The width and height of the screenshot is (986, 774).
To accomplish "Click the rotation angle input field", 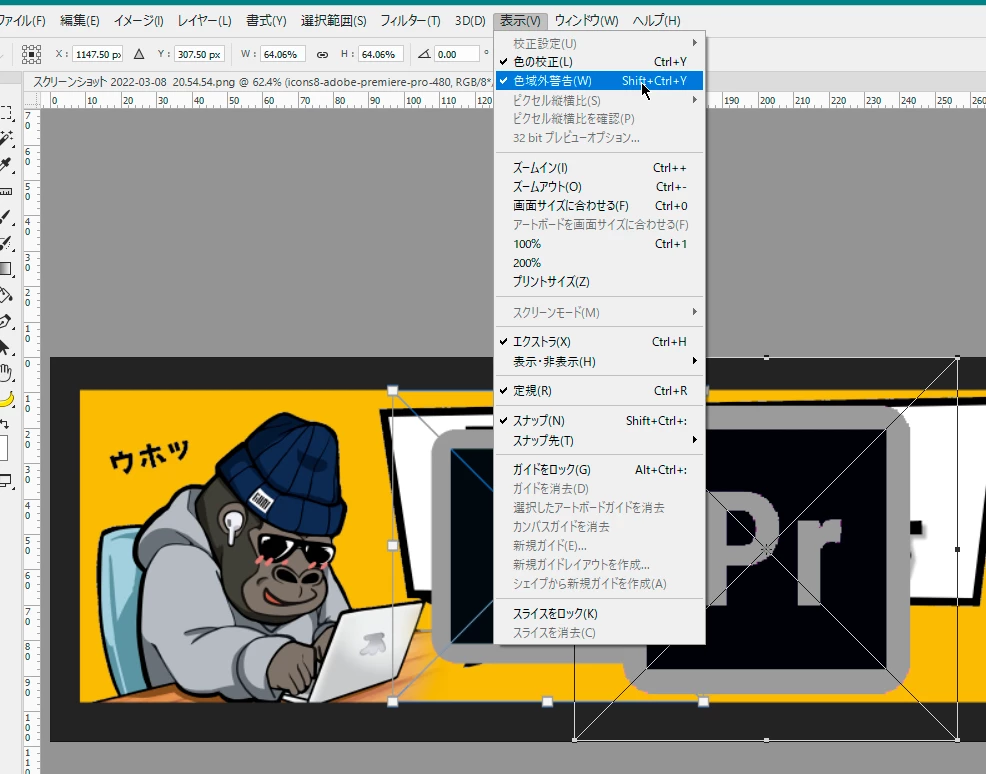I will (455, 55).
